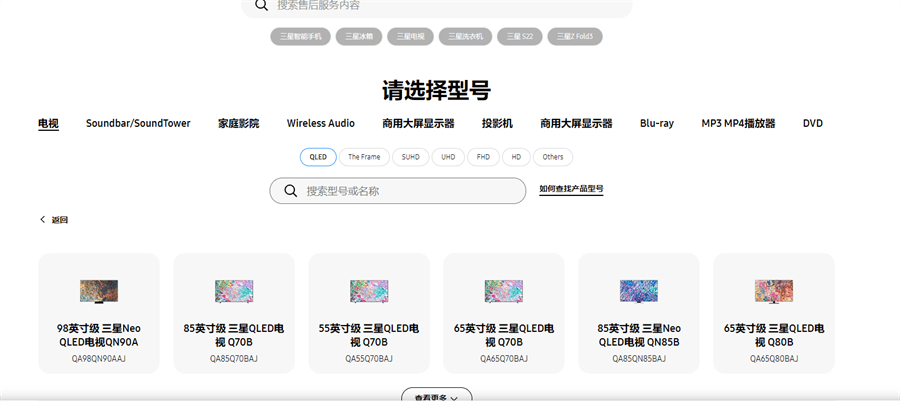The width and height of the screenshot is (900, 405).
Task: Select the The Frame filter pill
Action: [364, 157]
